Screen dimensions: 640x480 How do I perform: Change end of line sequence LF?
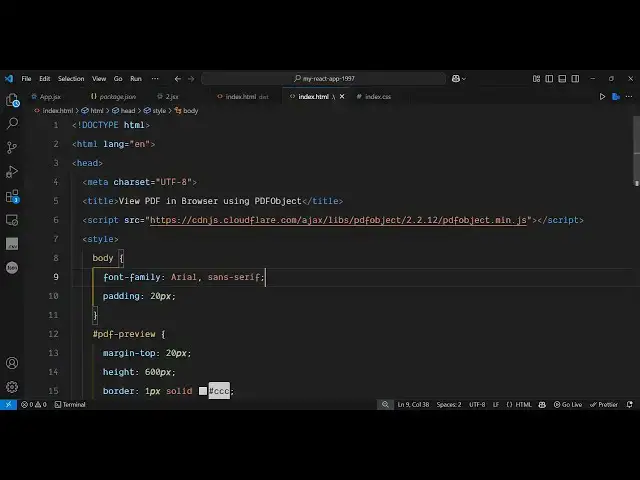tap(496, 404)
